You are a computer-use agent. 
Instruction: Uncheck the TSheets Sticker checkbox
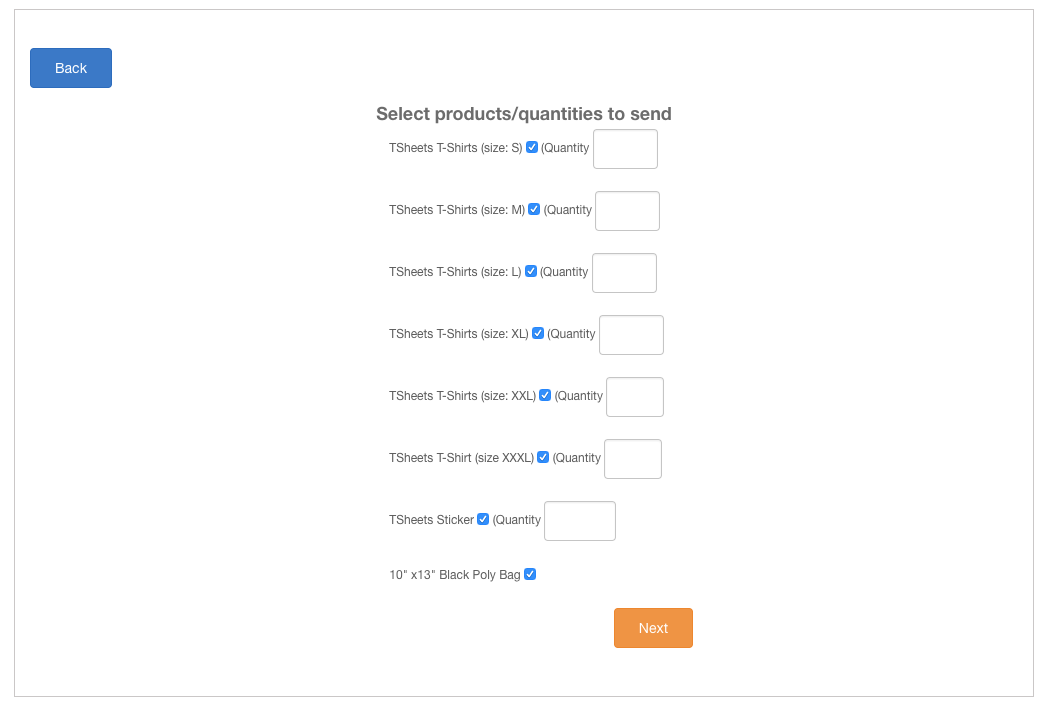pyautogui.click(x=483, y=519)
